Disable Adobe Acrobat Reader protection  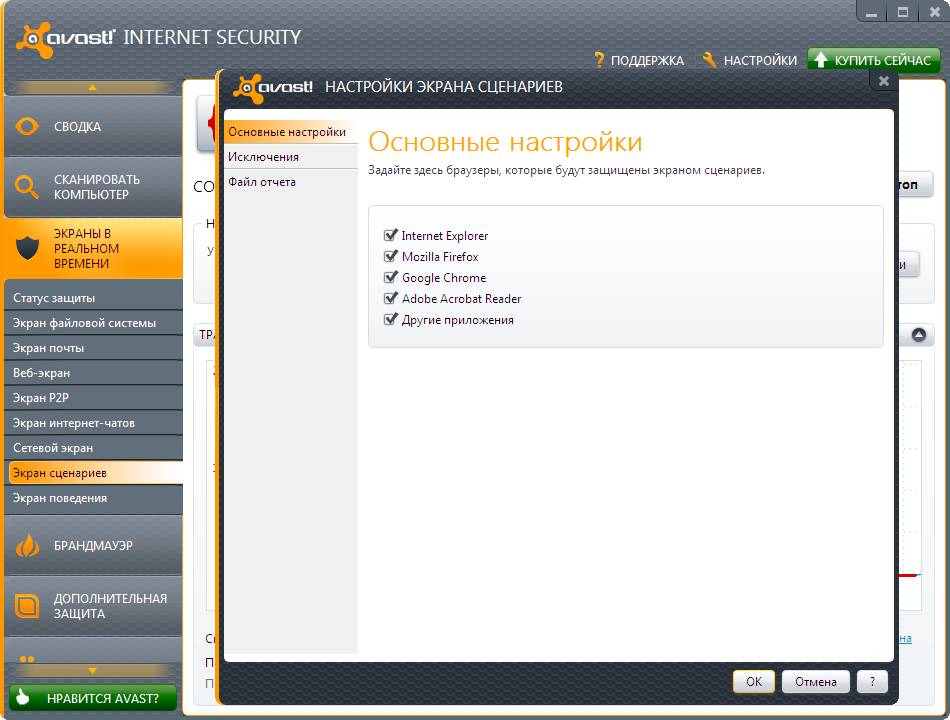tap(391, 298)
